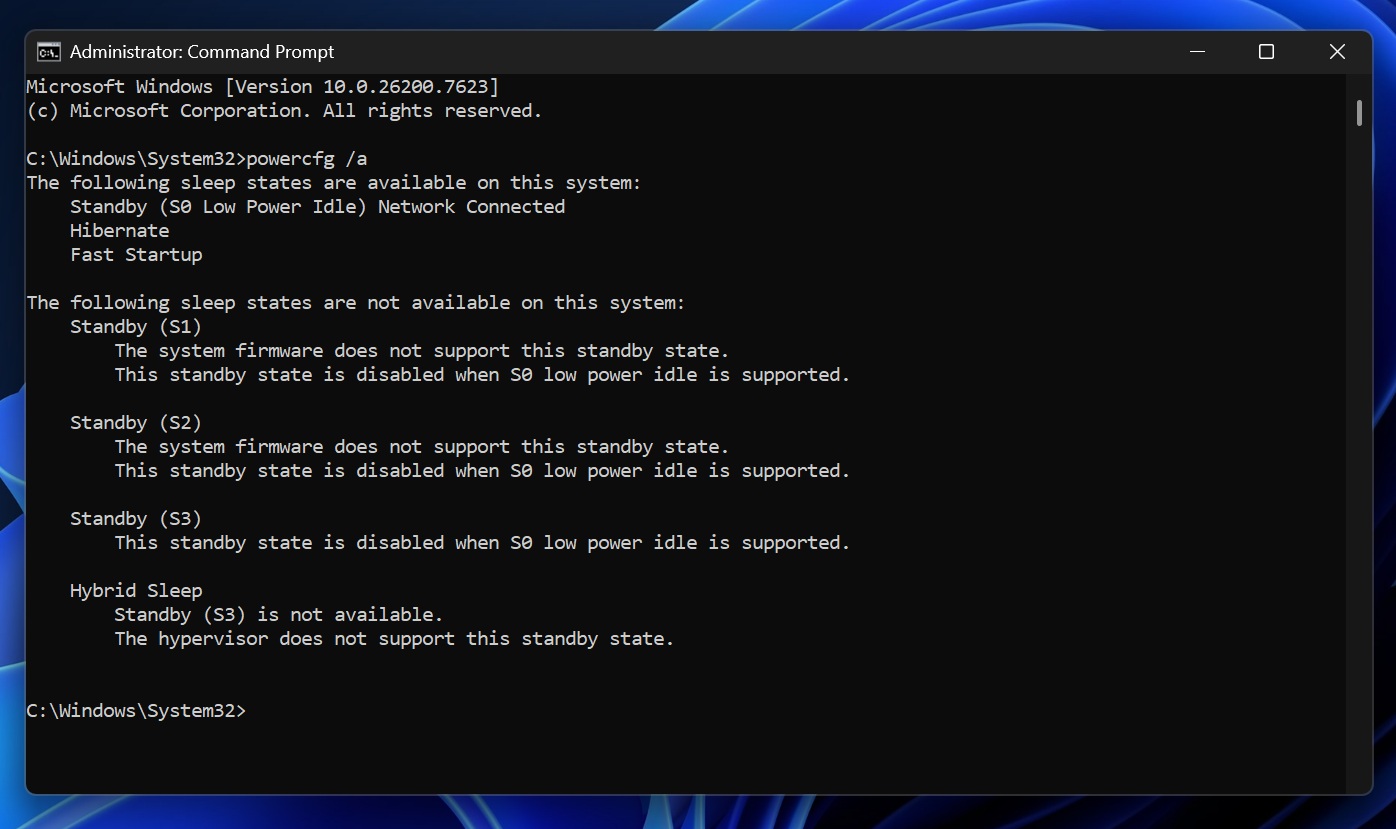Open the Command Prompt system menu icon
The image size is (1396, 829).
click(48, 52)
